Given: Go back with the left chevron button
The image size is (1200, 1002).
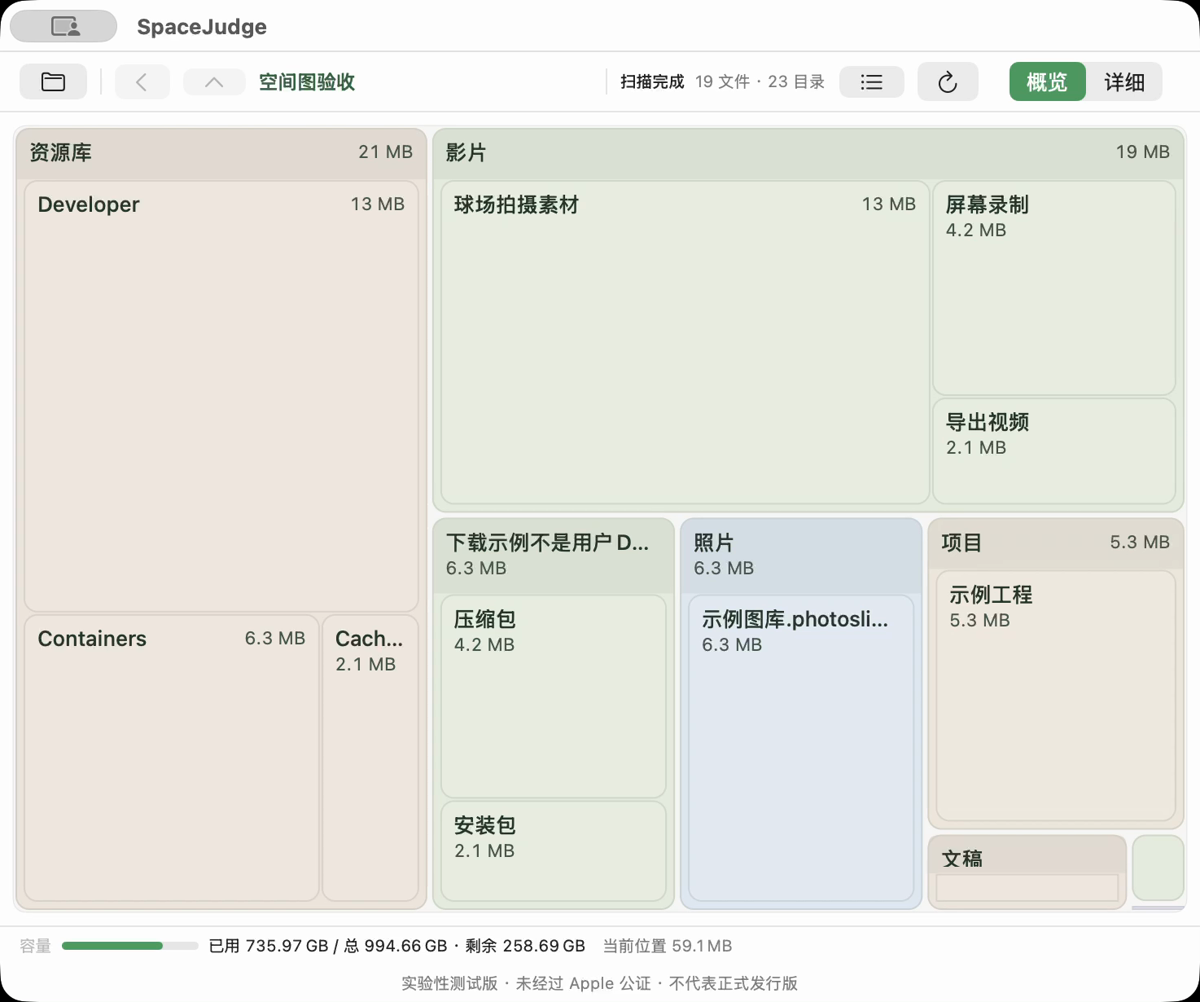Looking at the screenshot, I should pos(142,82).
